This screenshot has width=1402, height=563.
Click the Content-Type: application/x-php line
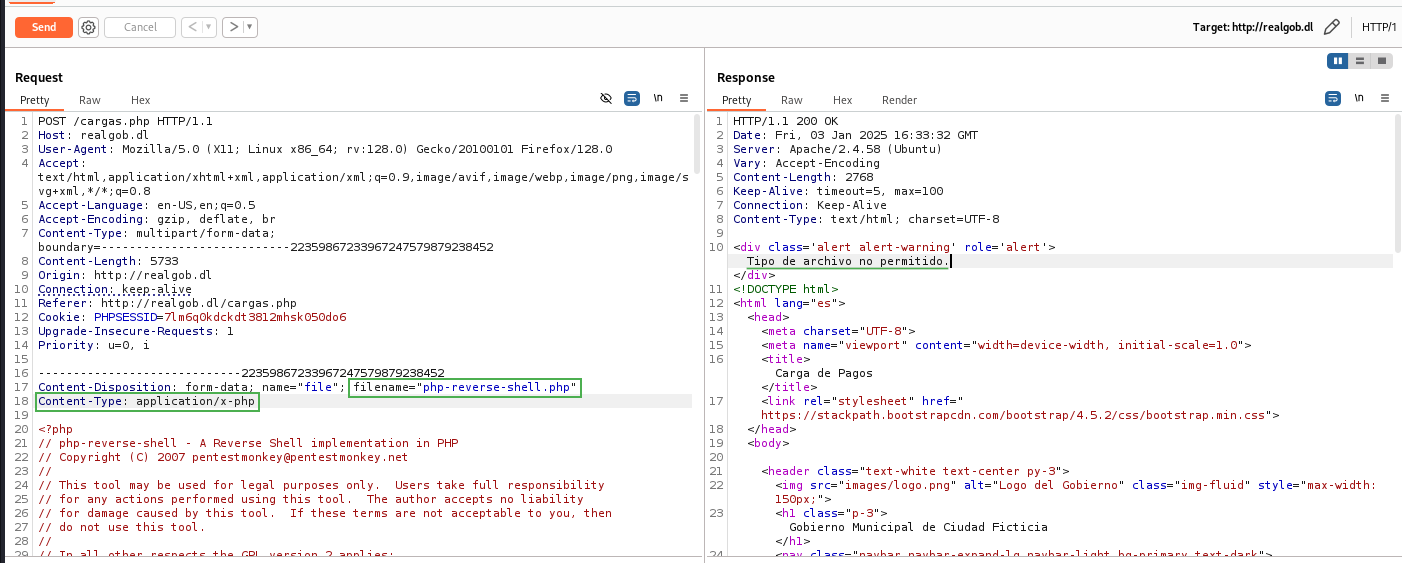point(146,401)
